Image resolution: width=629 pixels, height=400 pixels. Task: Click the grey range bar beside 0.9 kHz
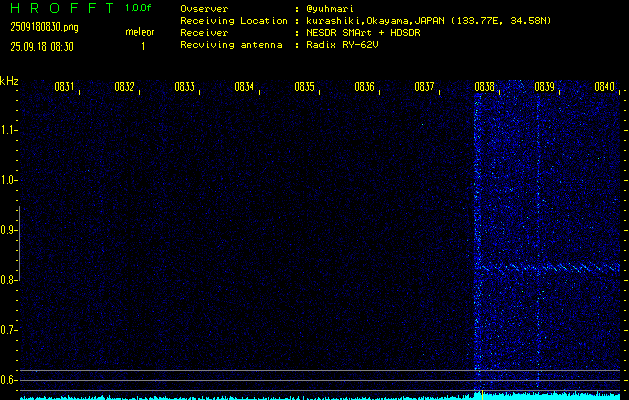click(19, 244)
